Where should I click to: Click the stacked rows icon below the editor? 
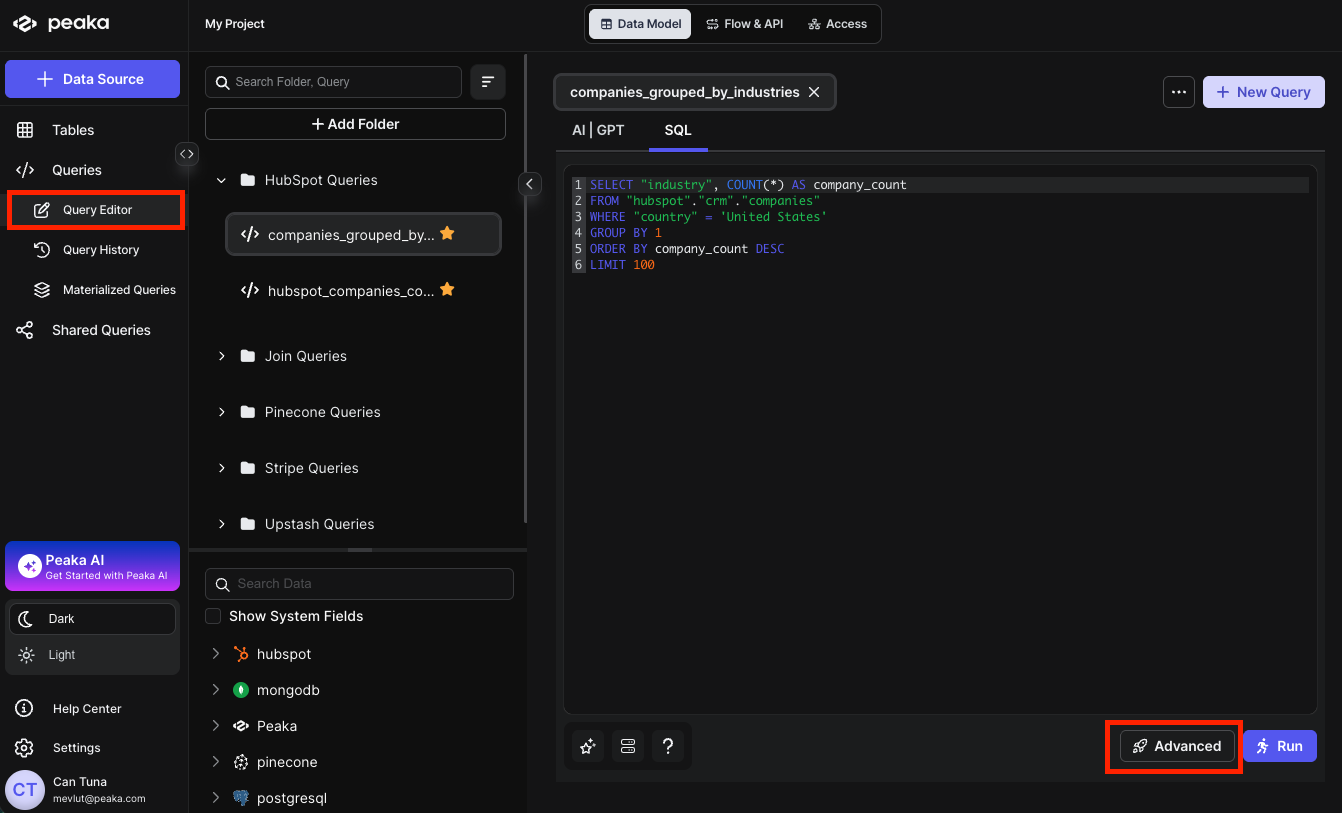click(628, 746)
